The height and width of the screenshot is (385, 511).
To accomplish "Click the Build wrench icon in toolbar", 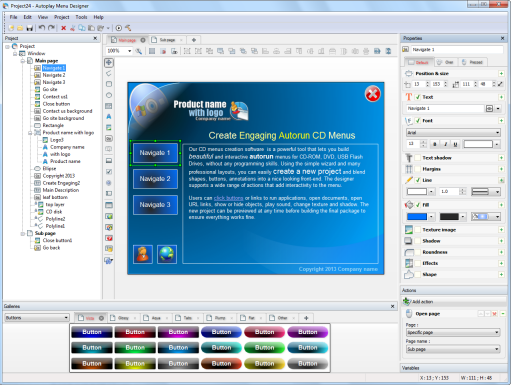I will pyautogui.click(x=128, y=28).
